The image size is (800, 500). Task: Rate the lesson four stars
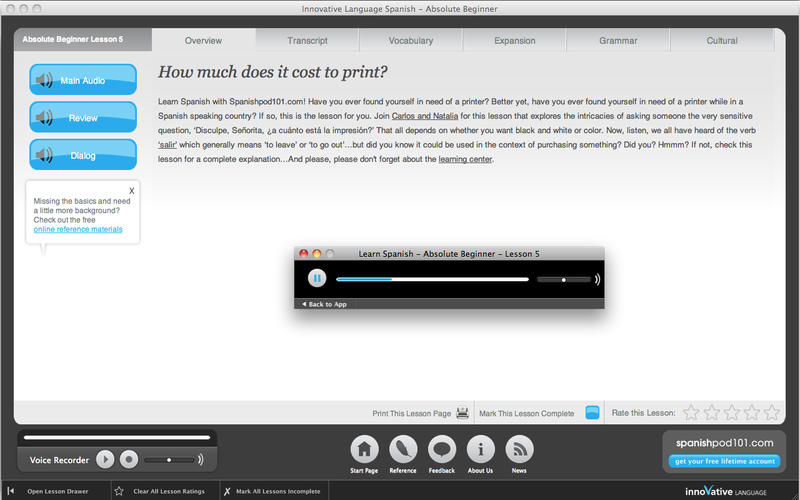(x=752, y=412)
